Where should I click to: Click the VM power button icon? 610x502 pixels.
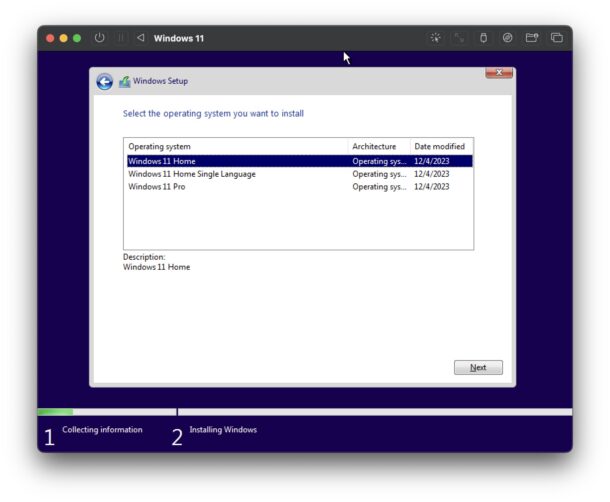pyautogui.click(x=99, y=38)
